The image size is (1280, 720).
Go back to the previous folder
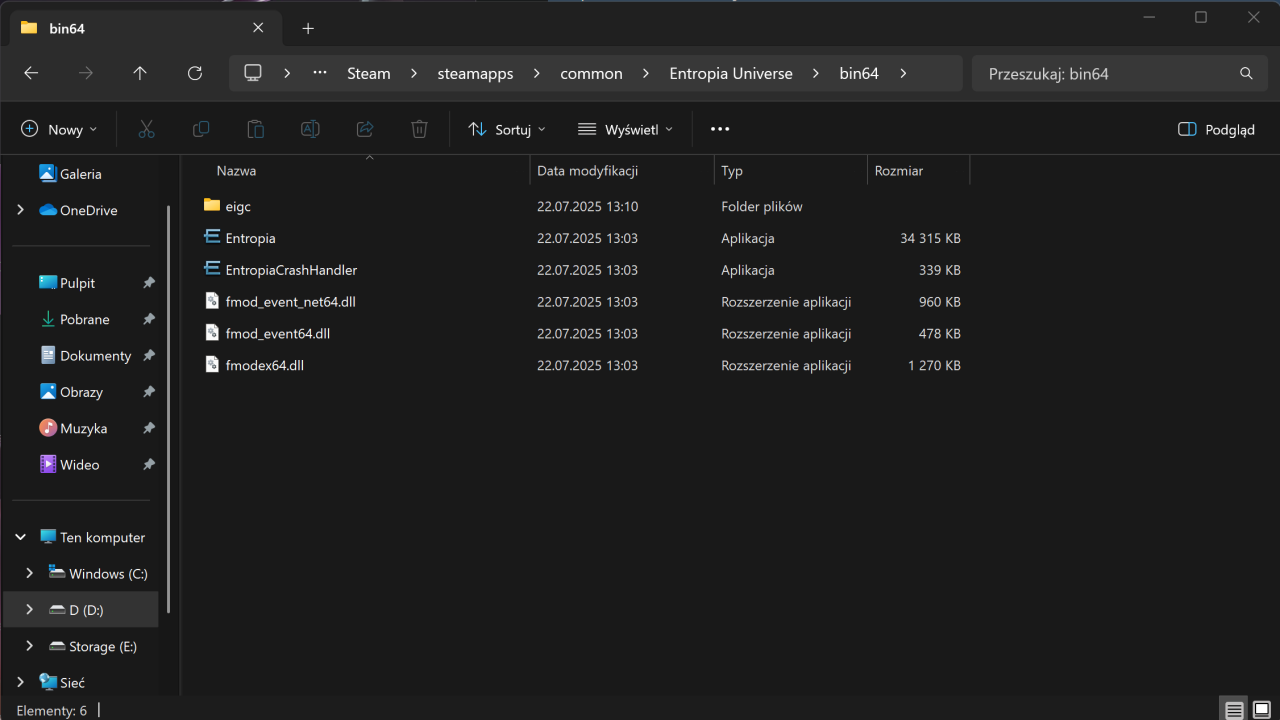click(x=31, y=73)
